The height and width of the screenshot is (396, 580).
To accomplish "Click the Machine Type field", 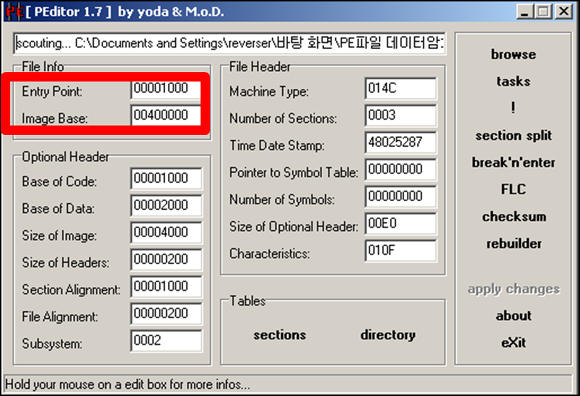I will click(401, 88).
